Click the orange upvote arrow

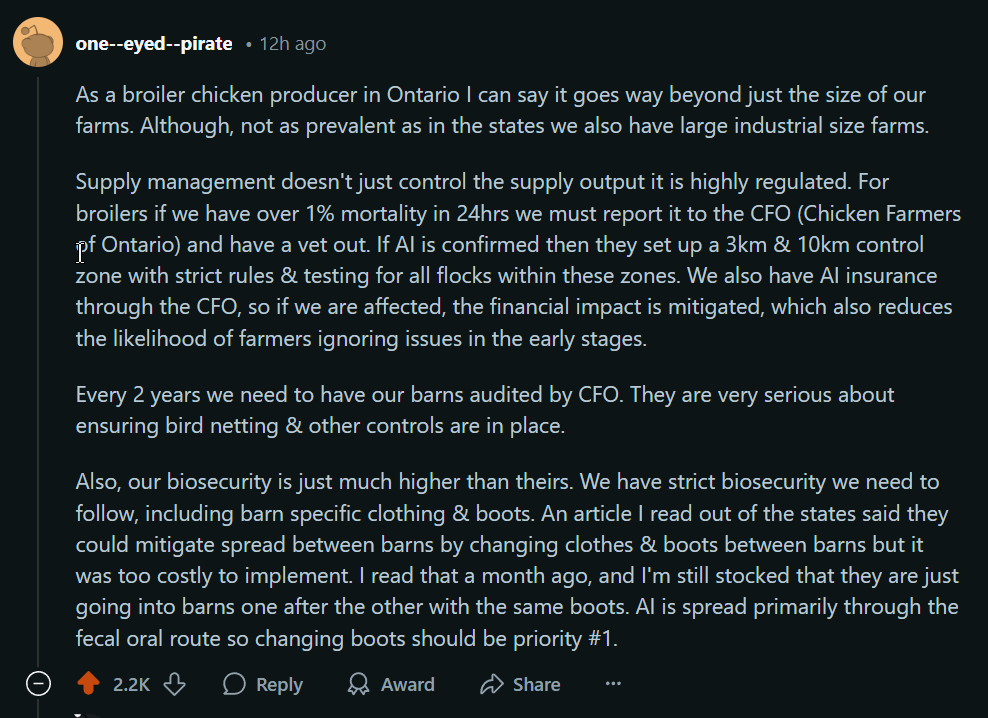coord(89,684)
